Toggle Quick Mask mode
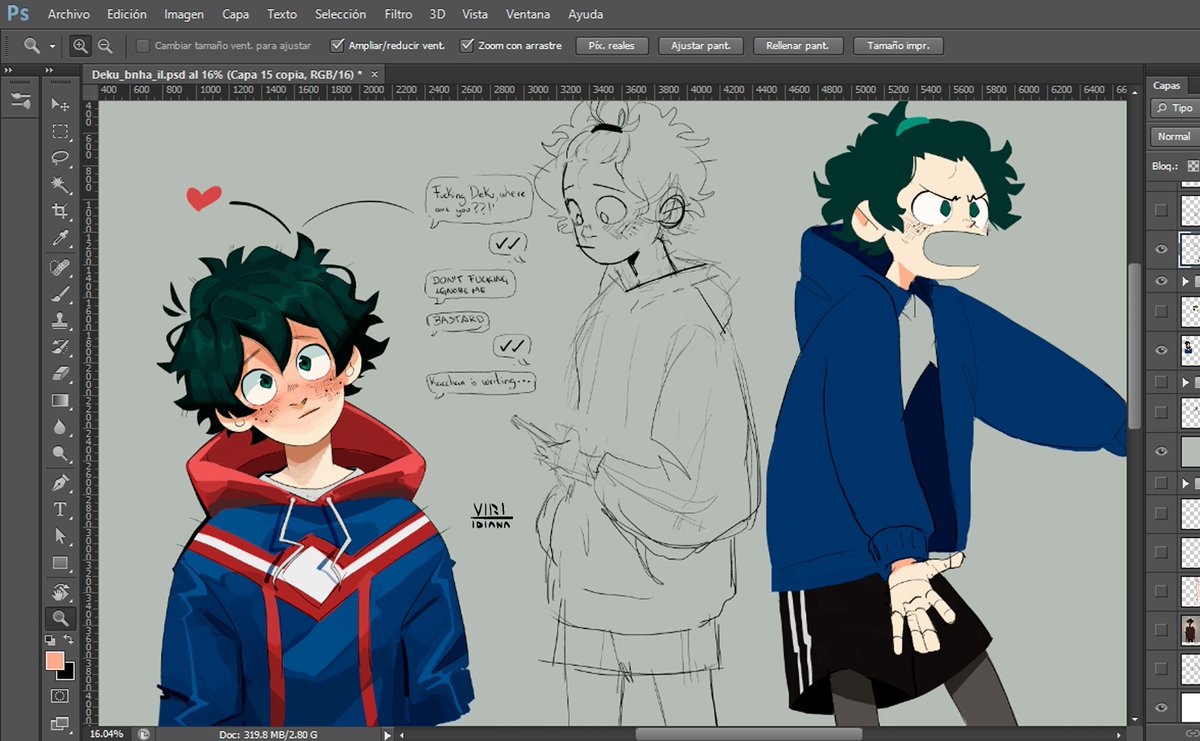Image resolution: width=1200 pixels, height=741 pixels. click(60, 696)
